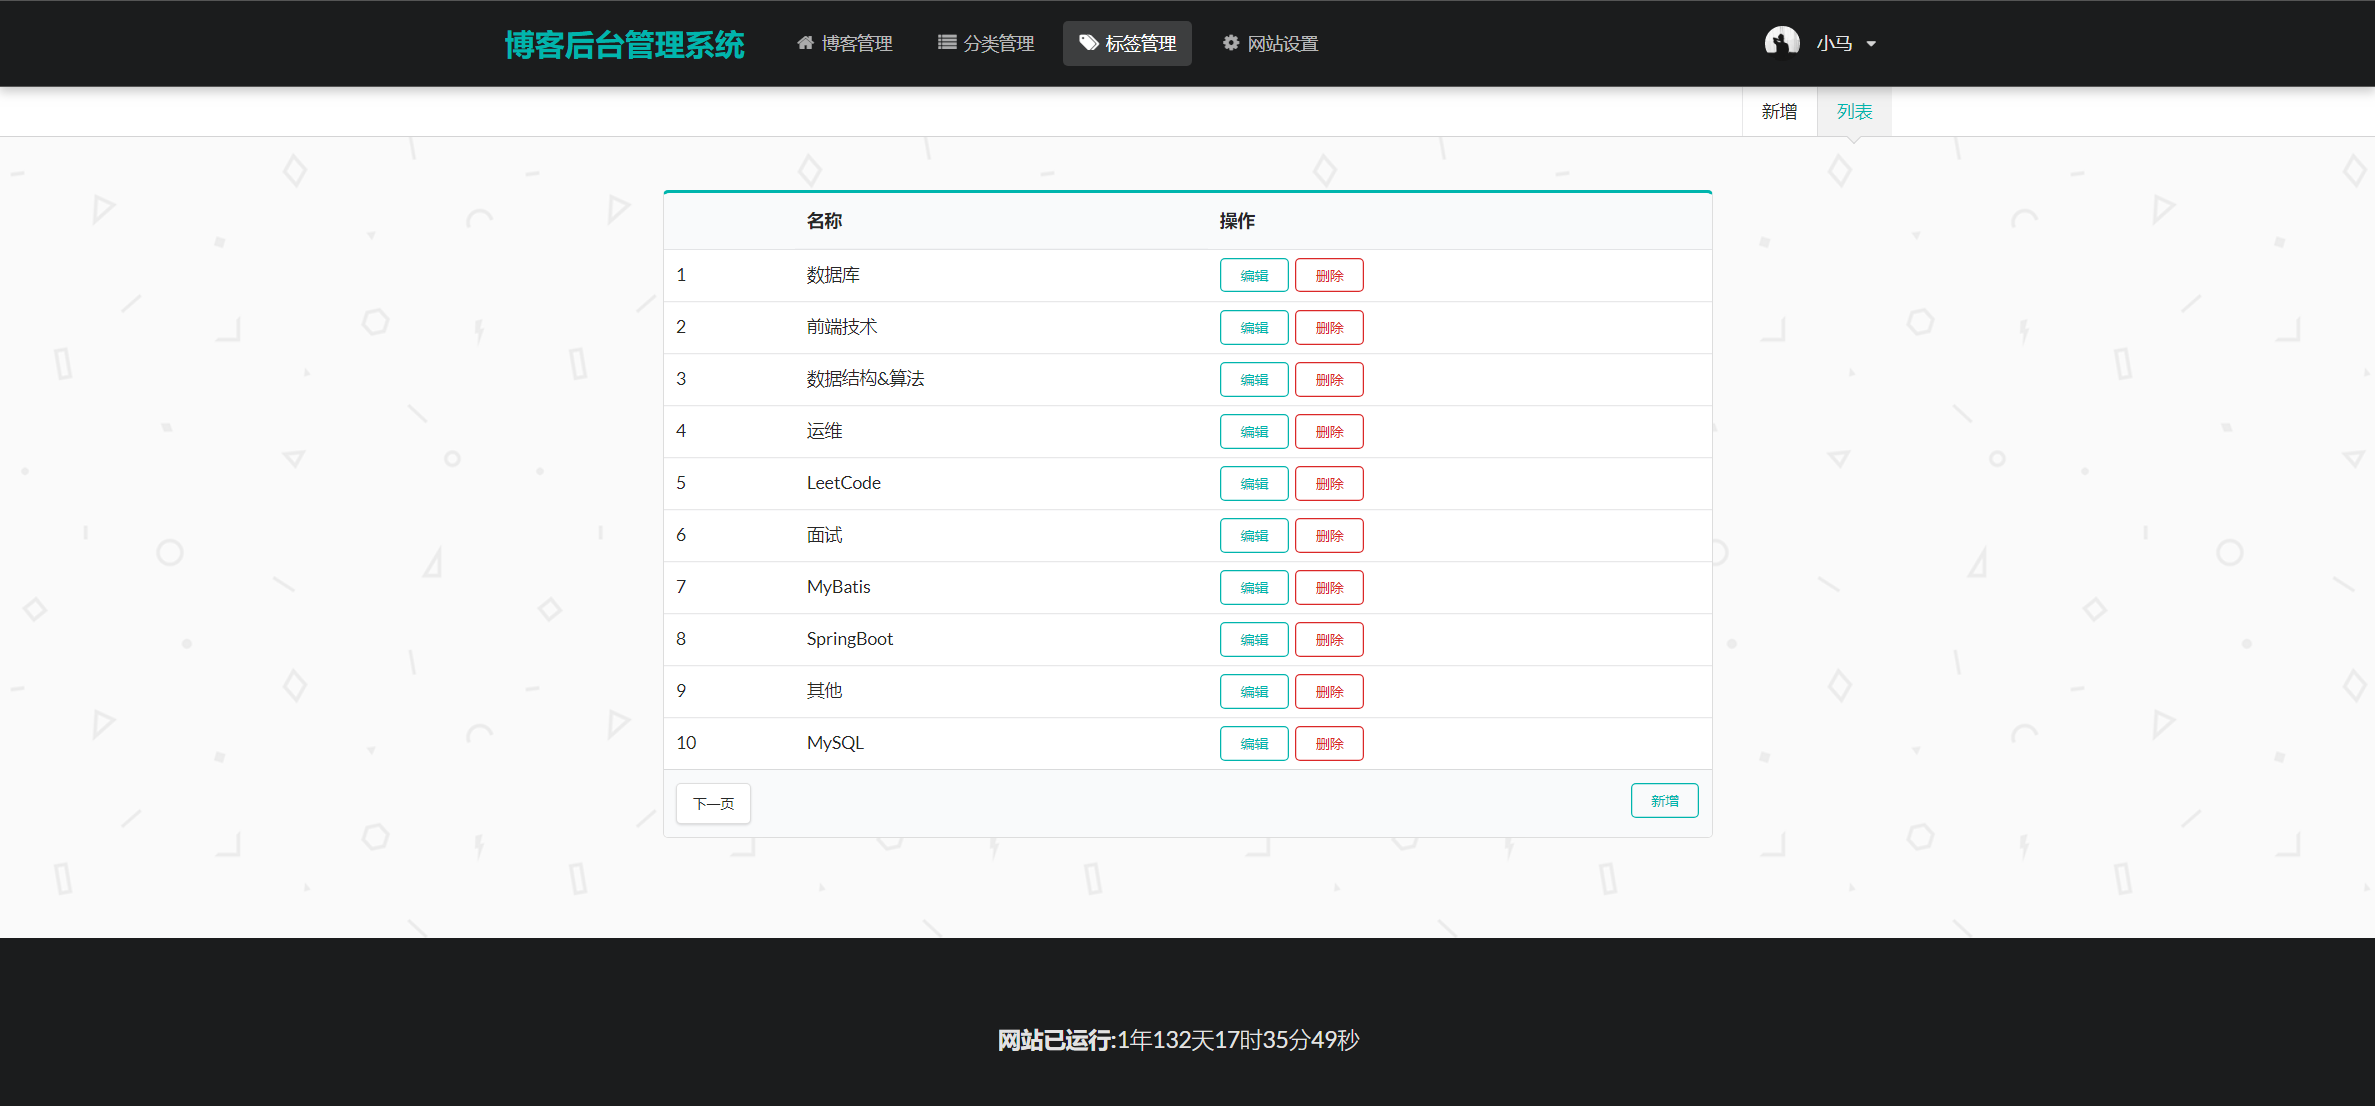Switch to the 新增 tab

[x=1779, y=112]
